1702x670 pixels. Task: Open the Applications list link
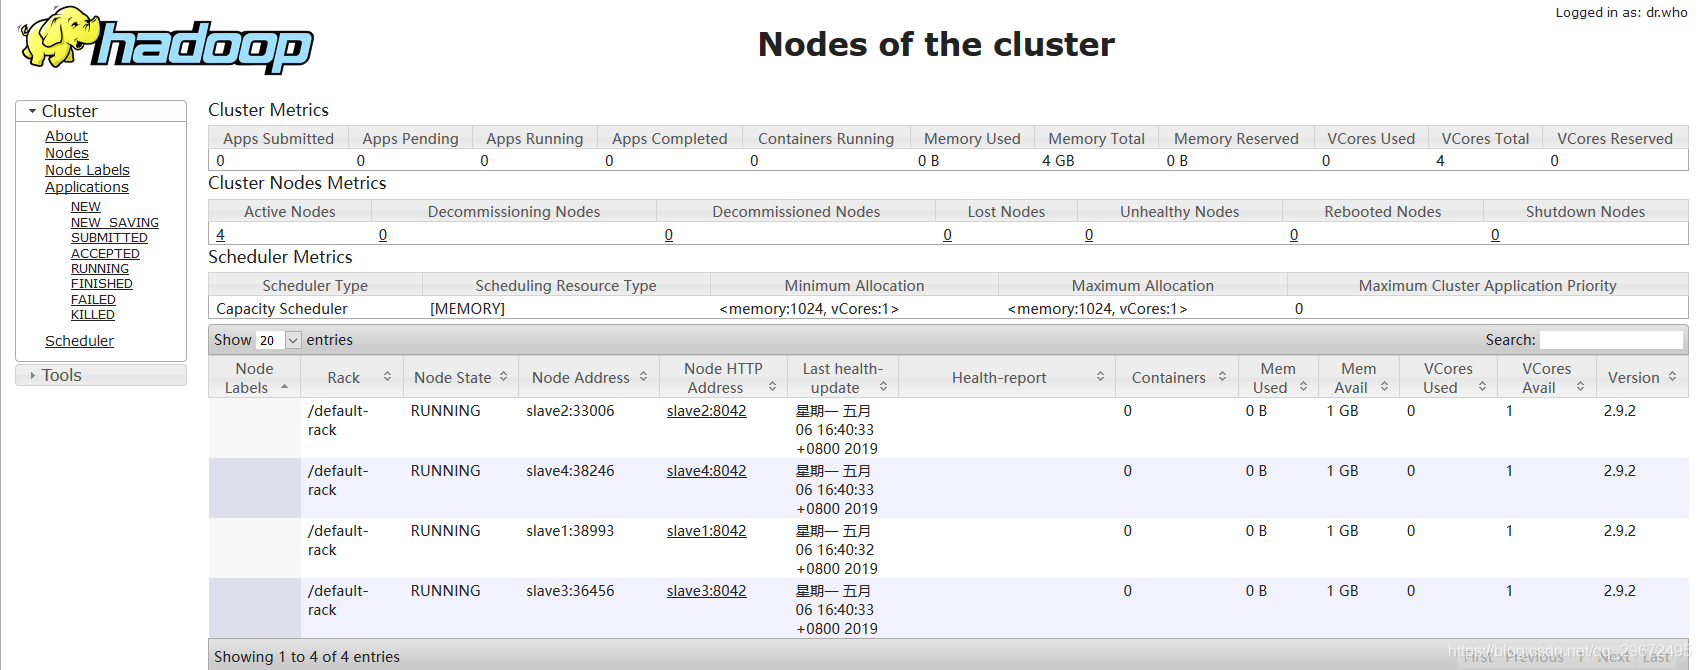click(x=87, y=187)
